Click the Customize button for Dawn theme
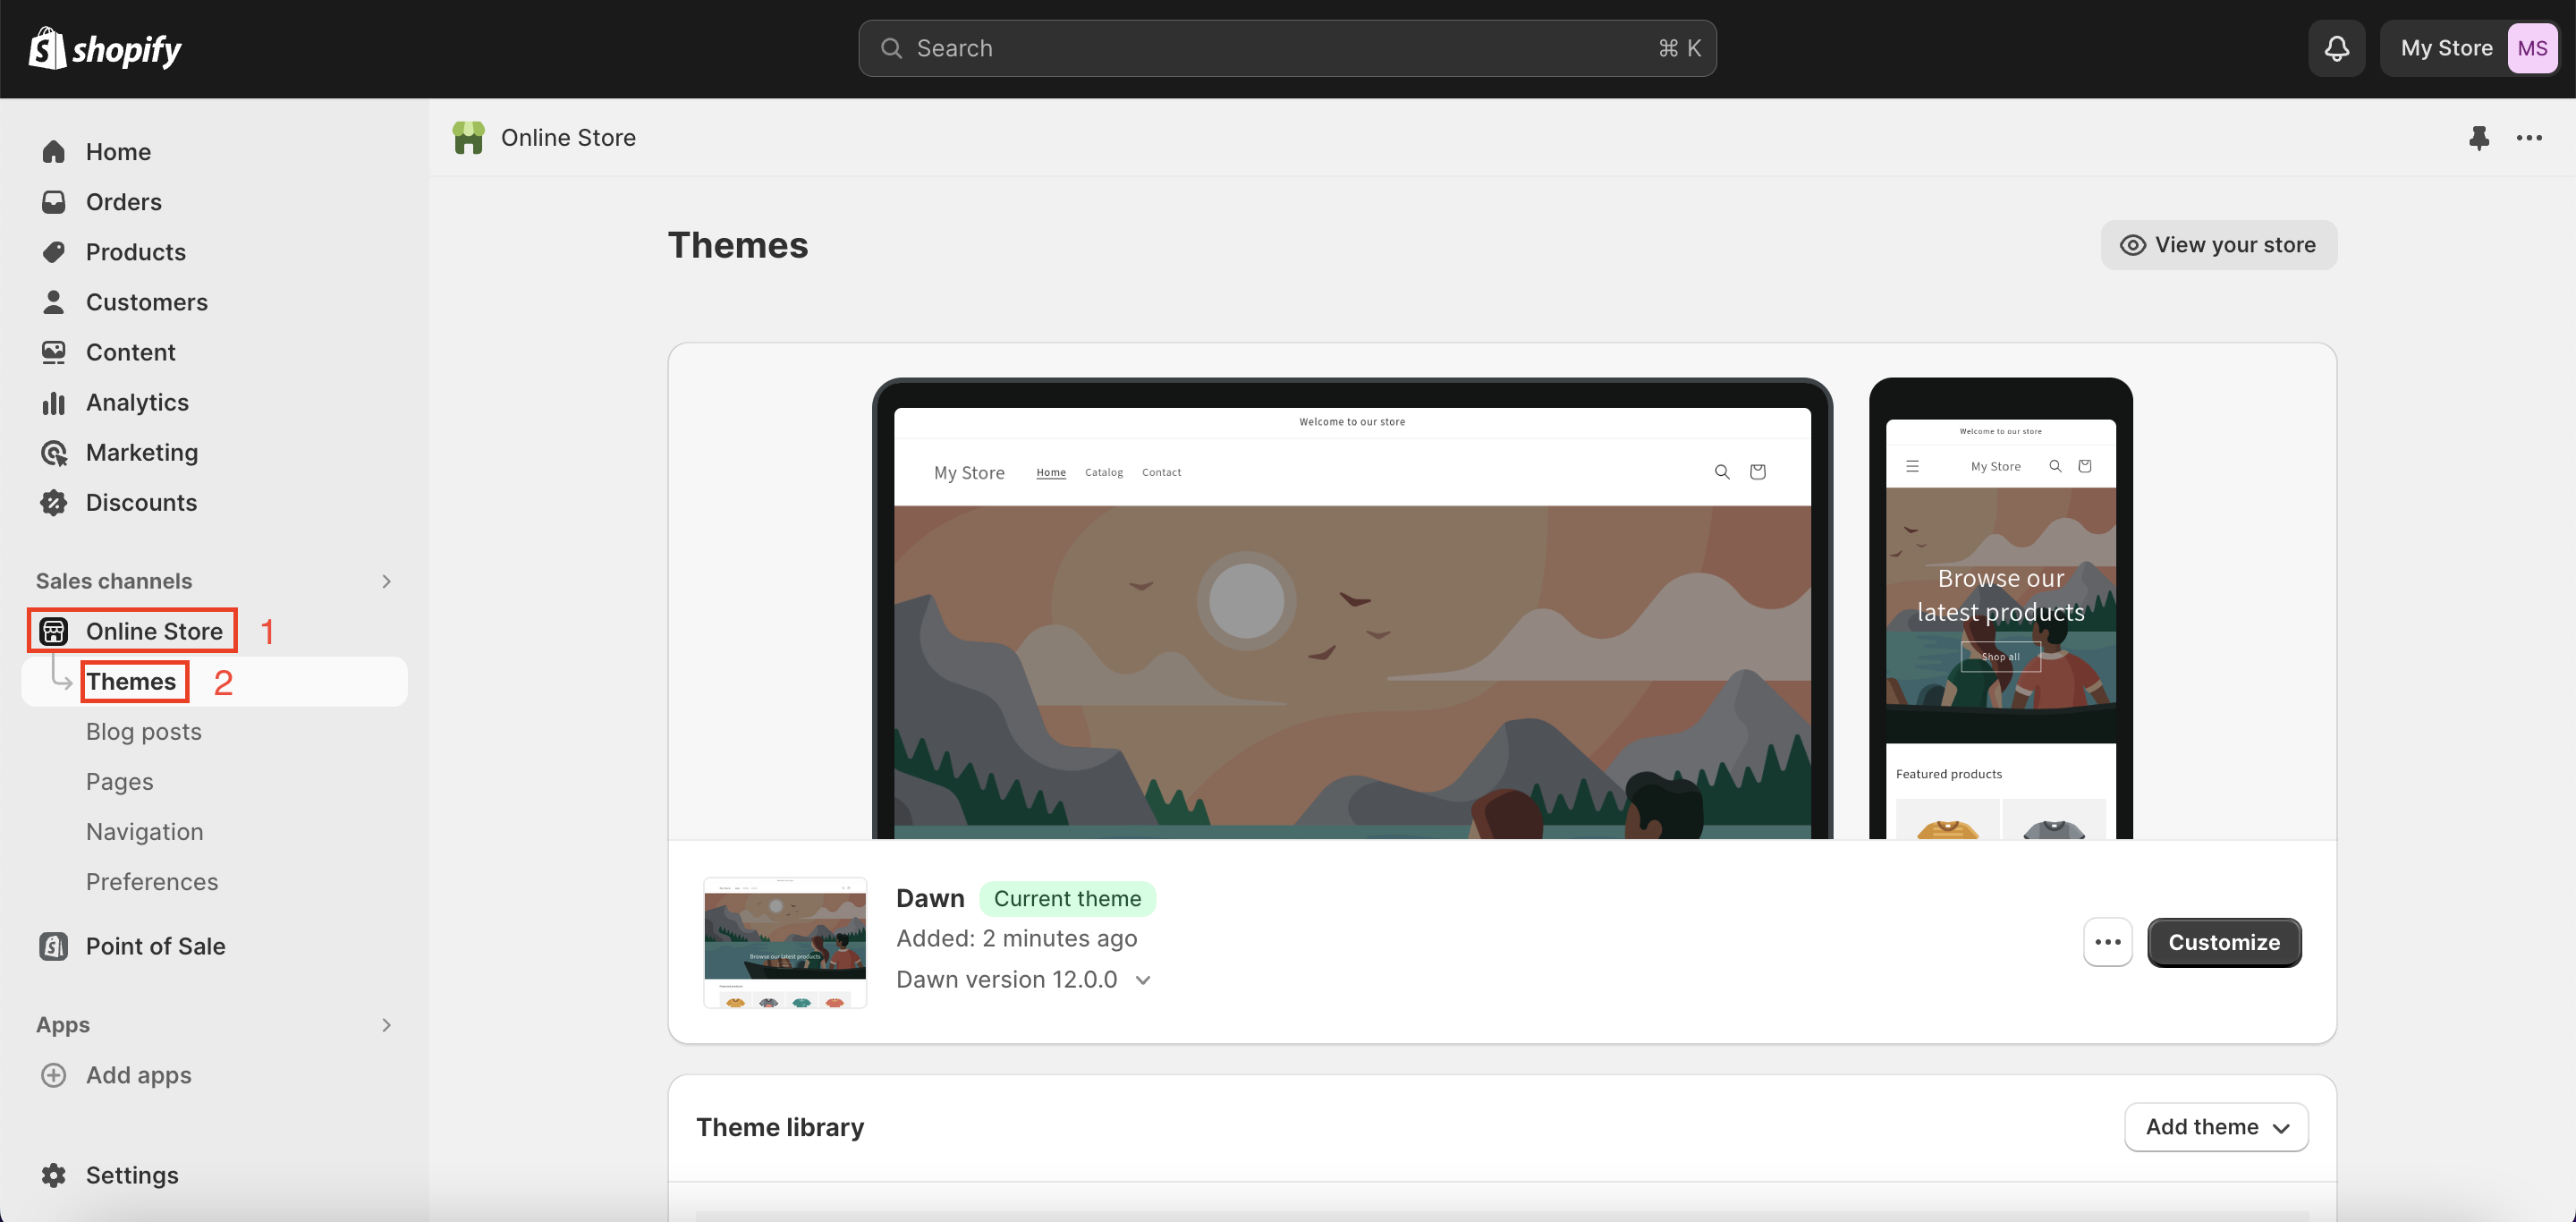This screenshot has width=2576, height=1222. pos(2223,941)
